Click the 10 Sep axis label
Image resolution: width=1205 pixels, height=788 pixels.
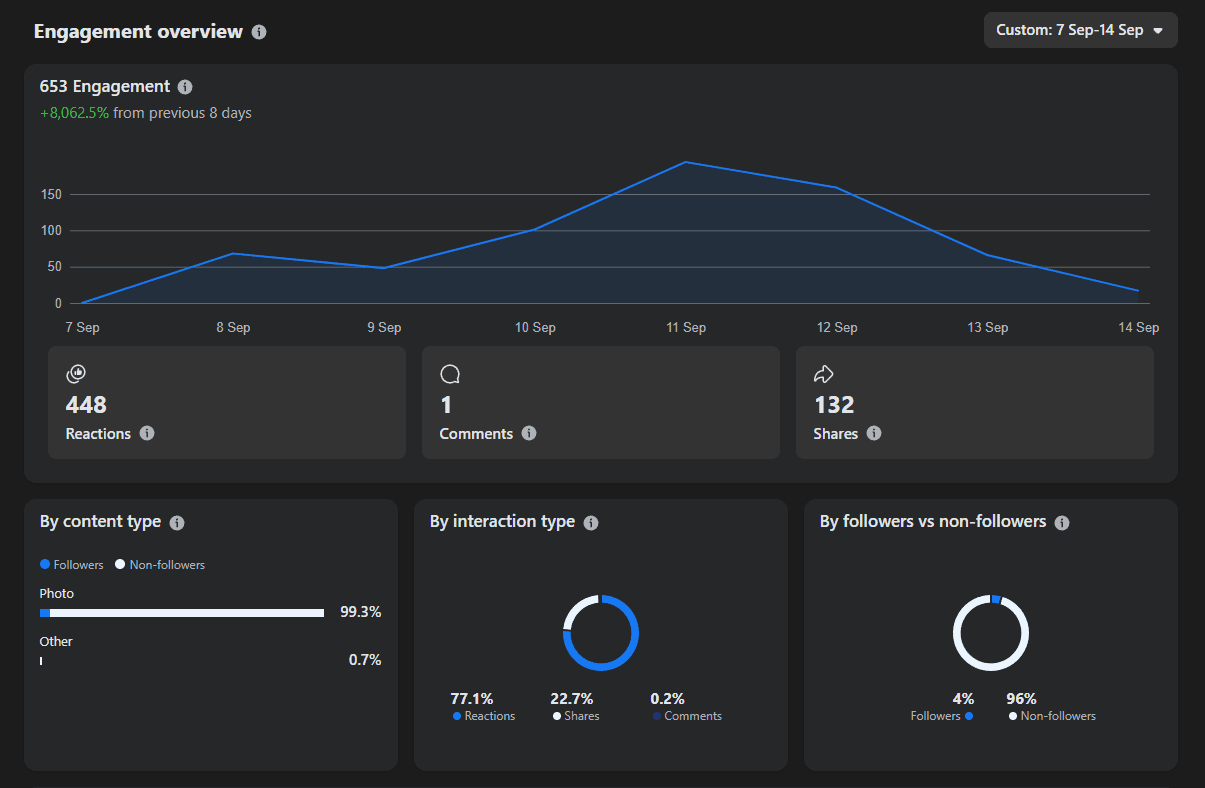click(535, 328)
